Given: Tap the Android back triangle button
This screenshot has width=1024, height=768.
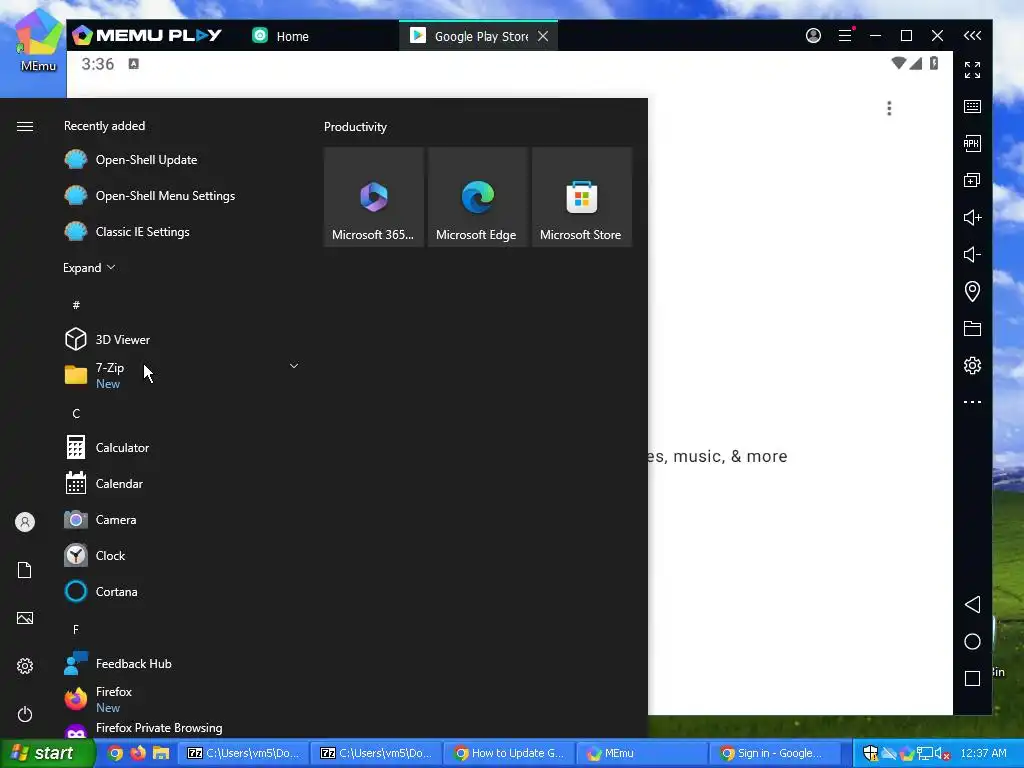Looking at the screenshot, I should [972, 604].
